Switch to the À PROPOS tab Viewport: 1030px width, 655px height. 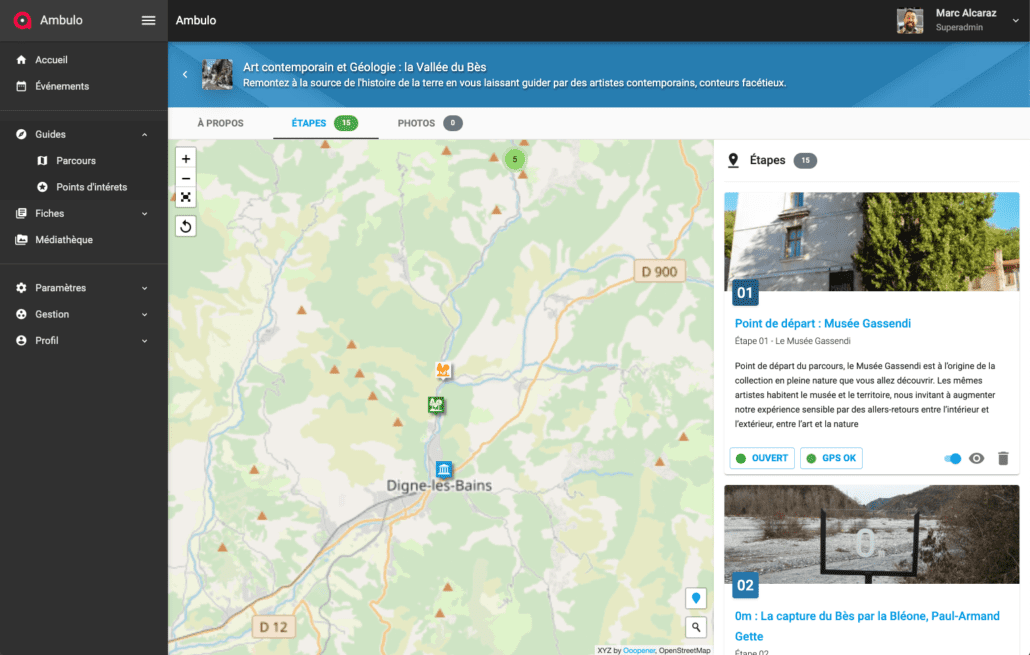221,123
